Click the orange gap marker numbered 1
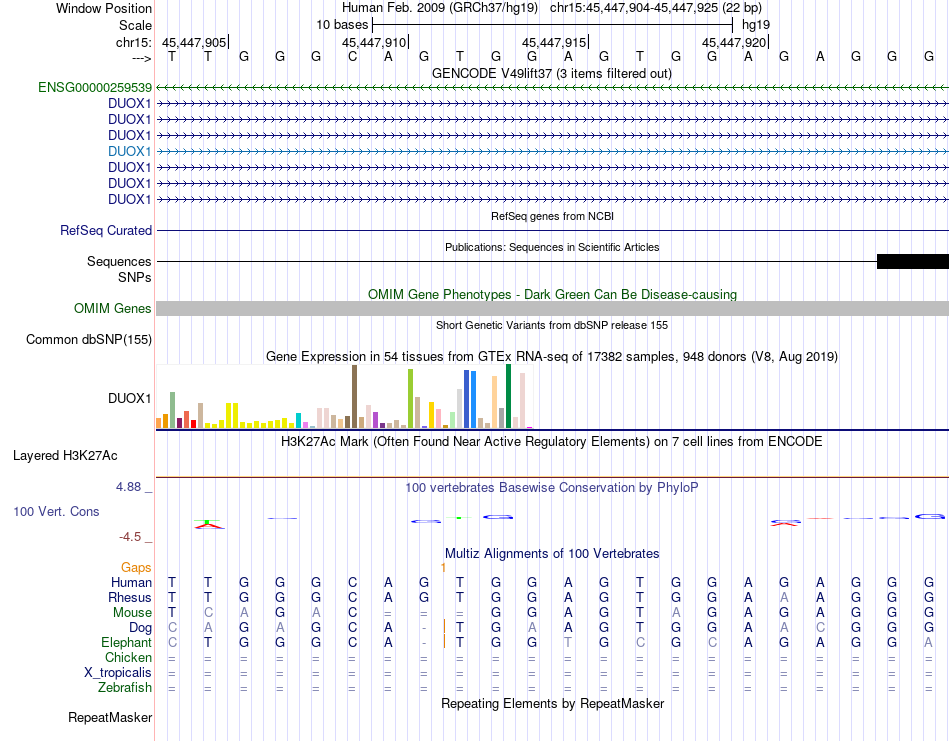 (x=443, y=568)
